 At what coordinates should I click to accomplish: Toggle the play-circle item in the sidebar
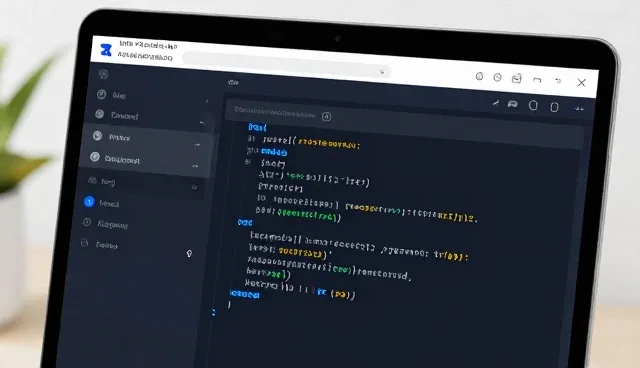(x=107, y=224)
